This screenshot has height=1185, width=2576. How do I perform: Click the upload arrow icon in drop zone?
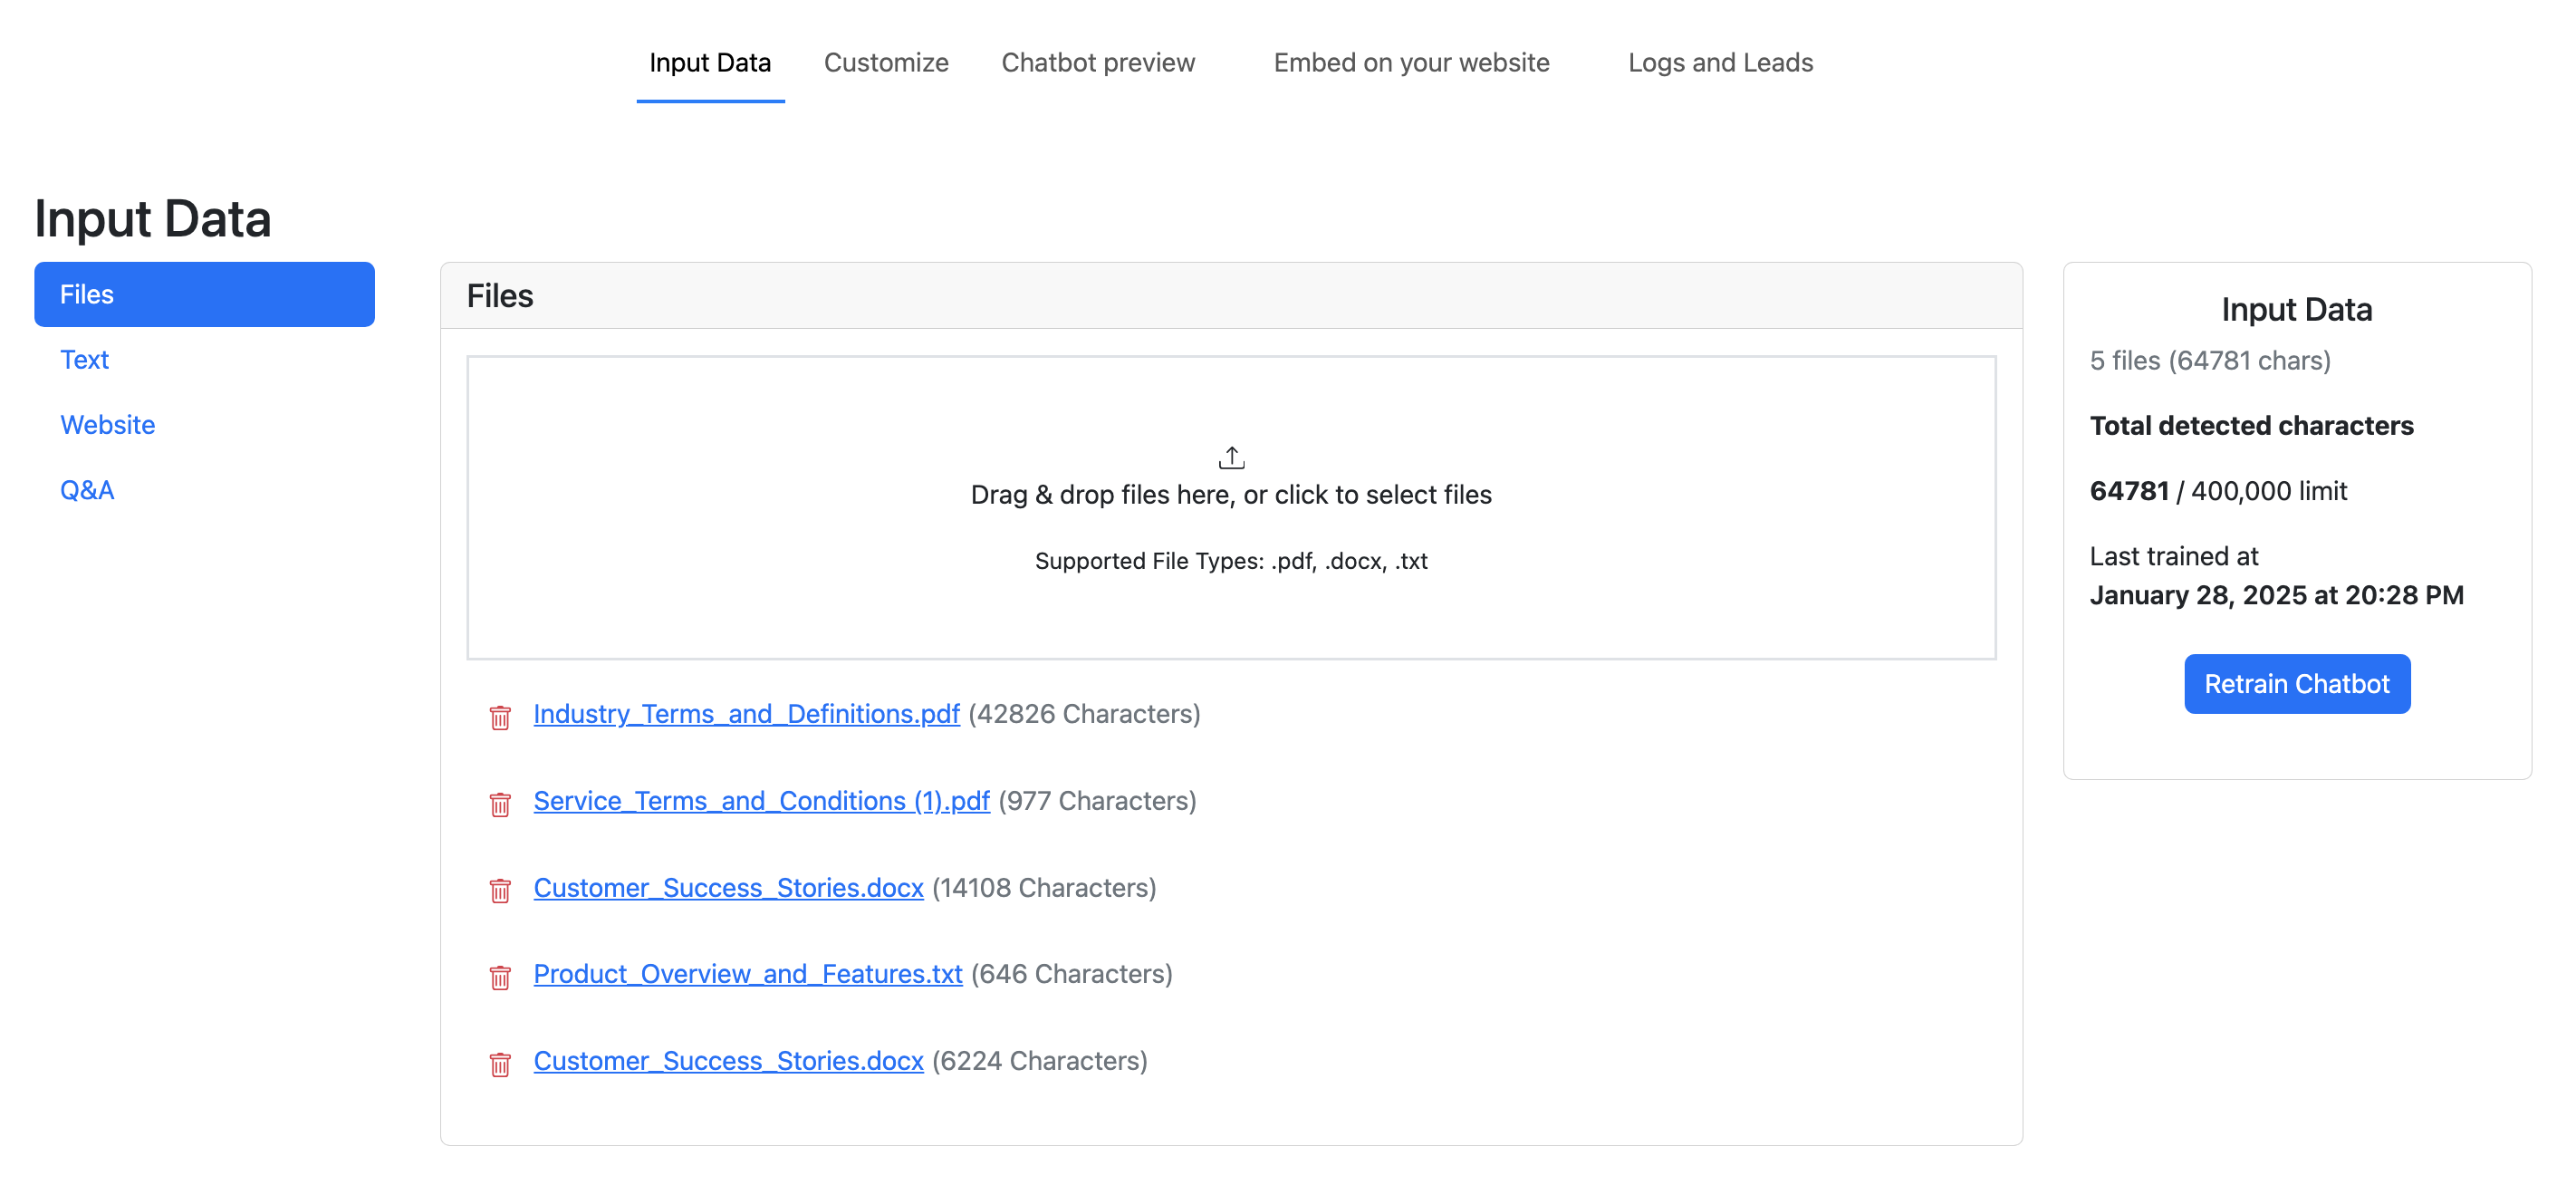pyautogui.click(x=1231, y=458)
